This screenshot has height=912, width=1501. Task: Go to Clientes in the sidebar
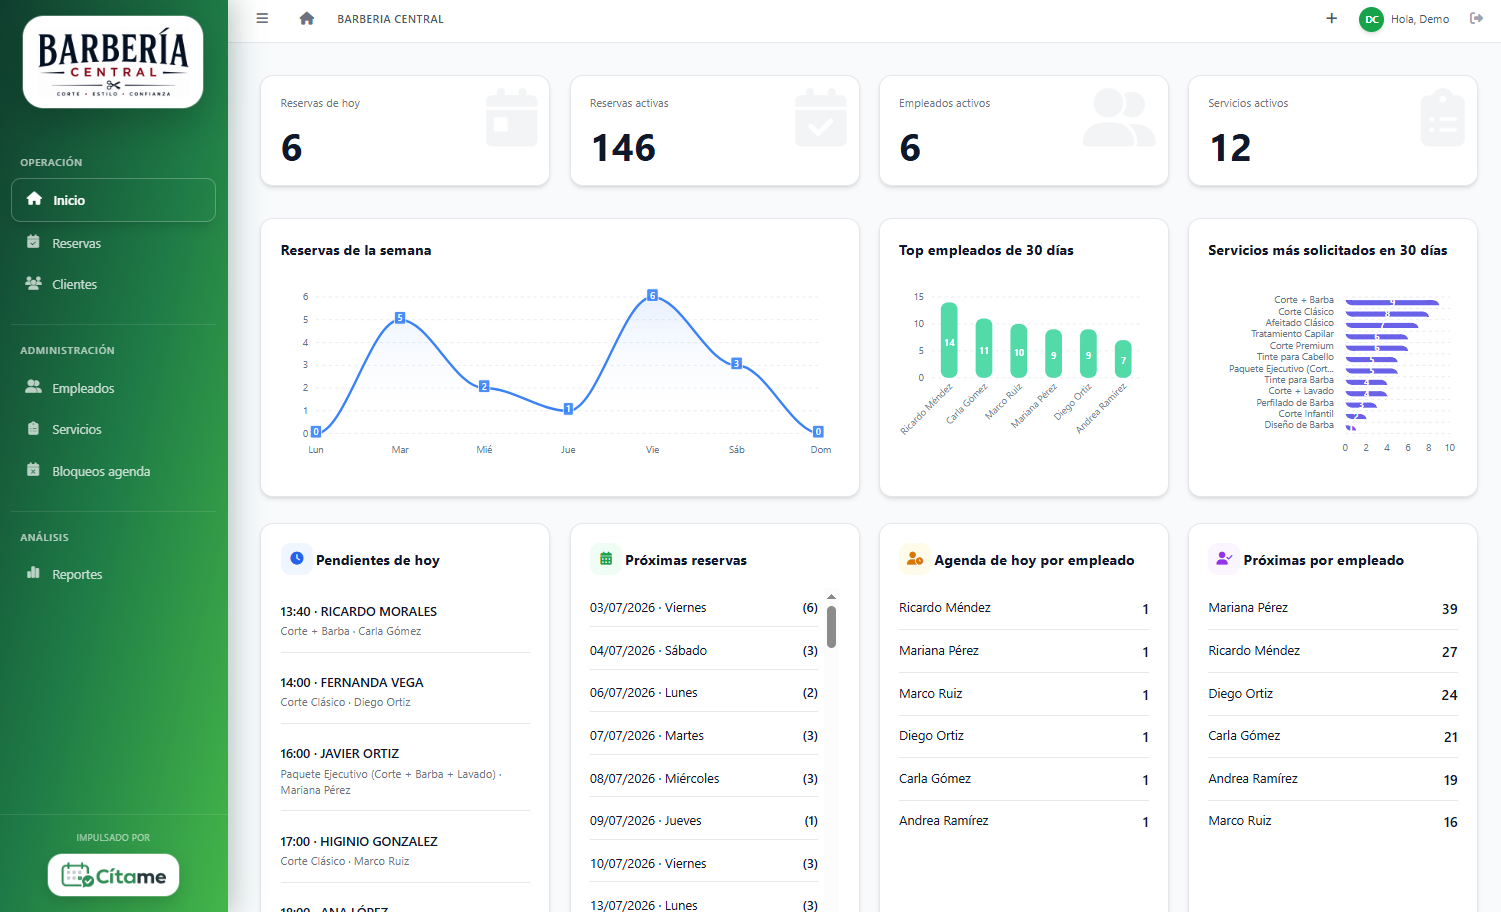tap(113, 284)
